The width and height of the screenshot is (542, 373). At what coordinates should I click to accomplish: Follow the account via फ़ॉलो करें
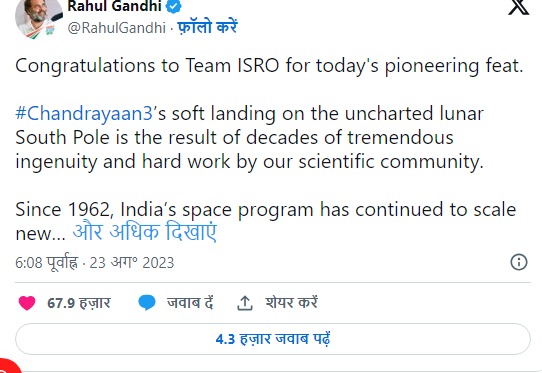click(207, 27)
